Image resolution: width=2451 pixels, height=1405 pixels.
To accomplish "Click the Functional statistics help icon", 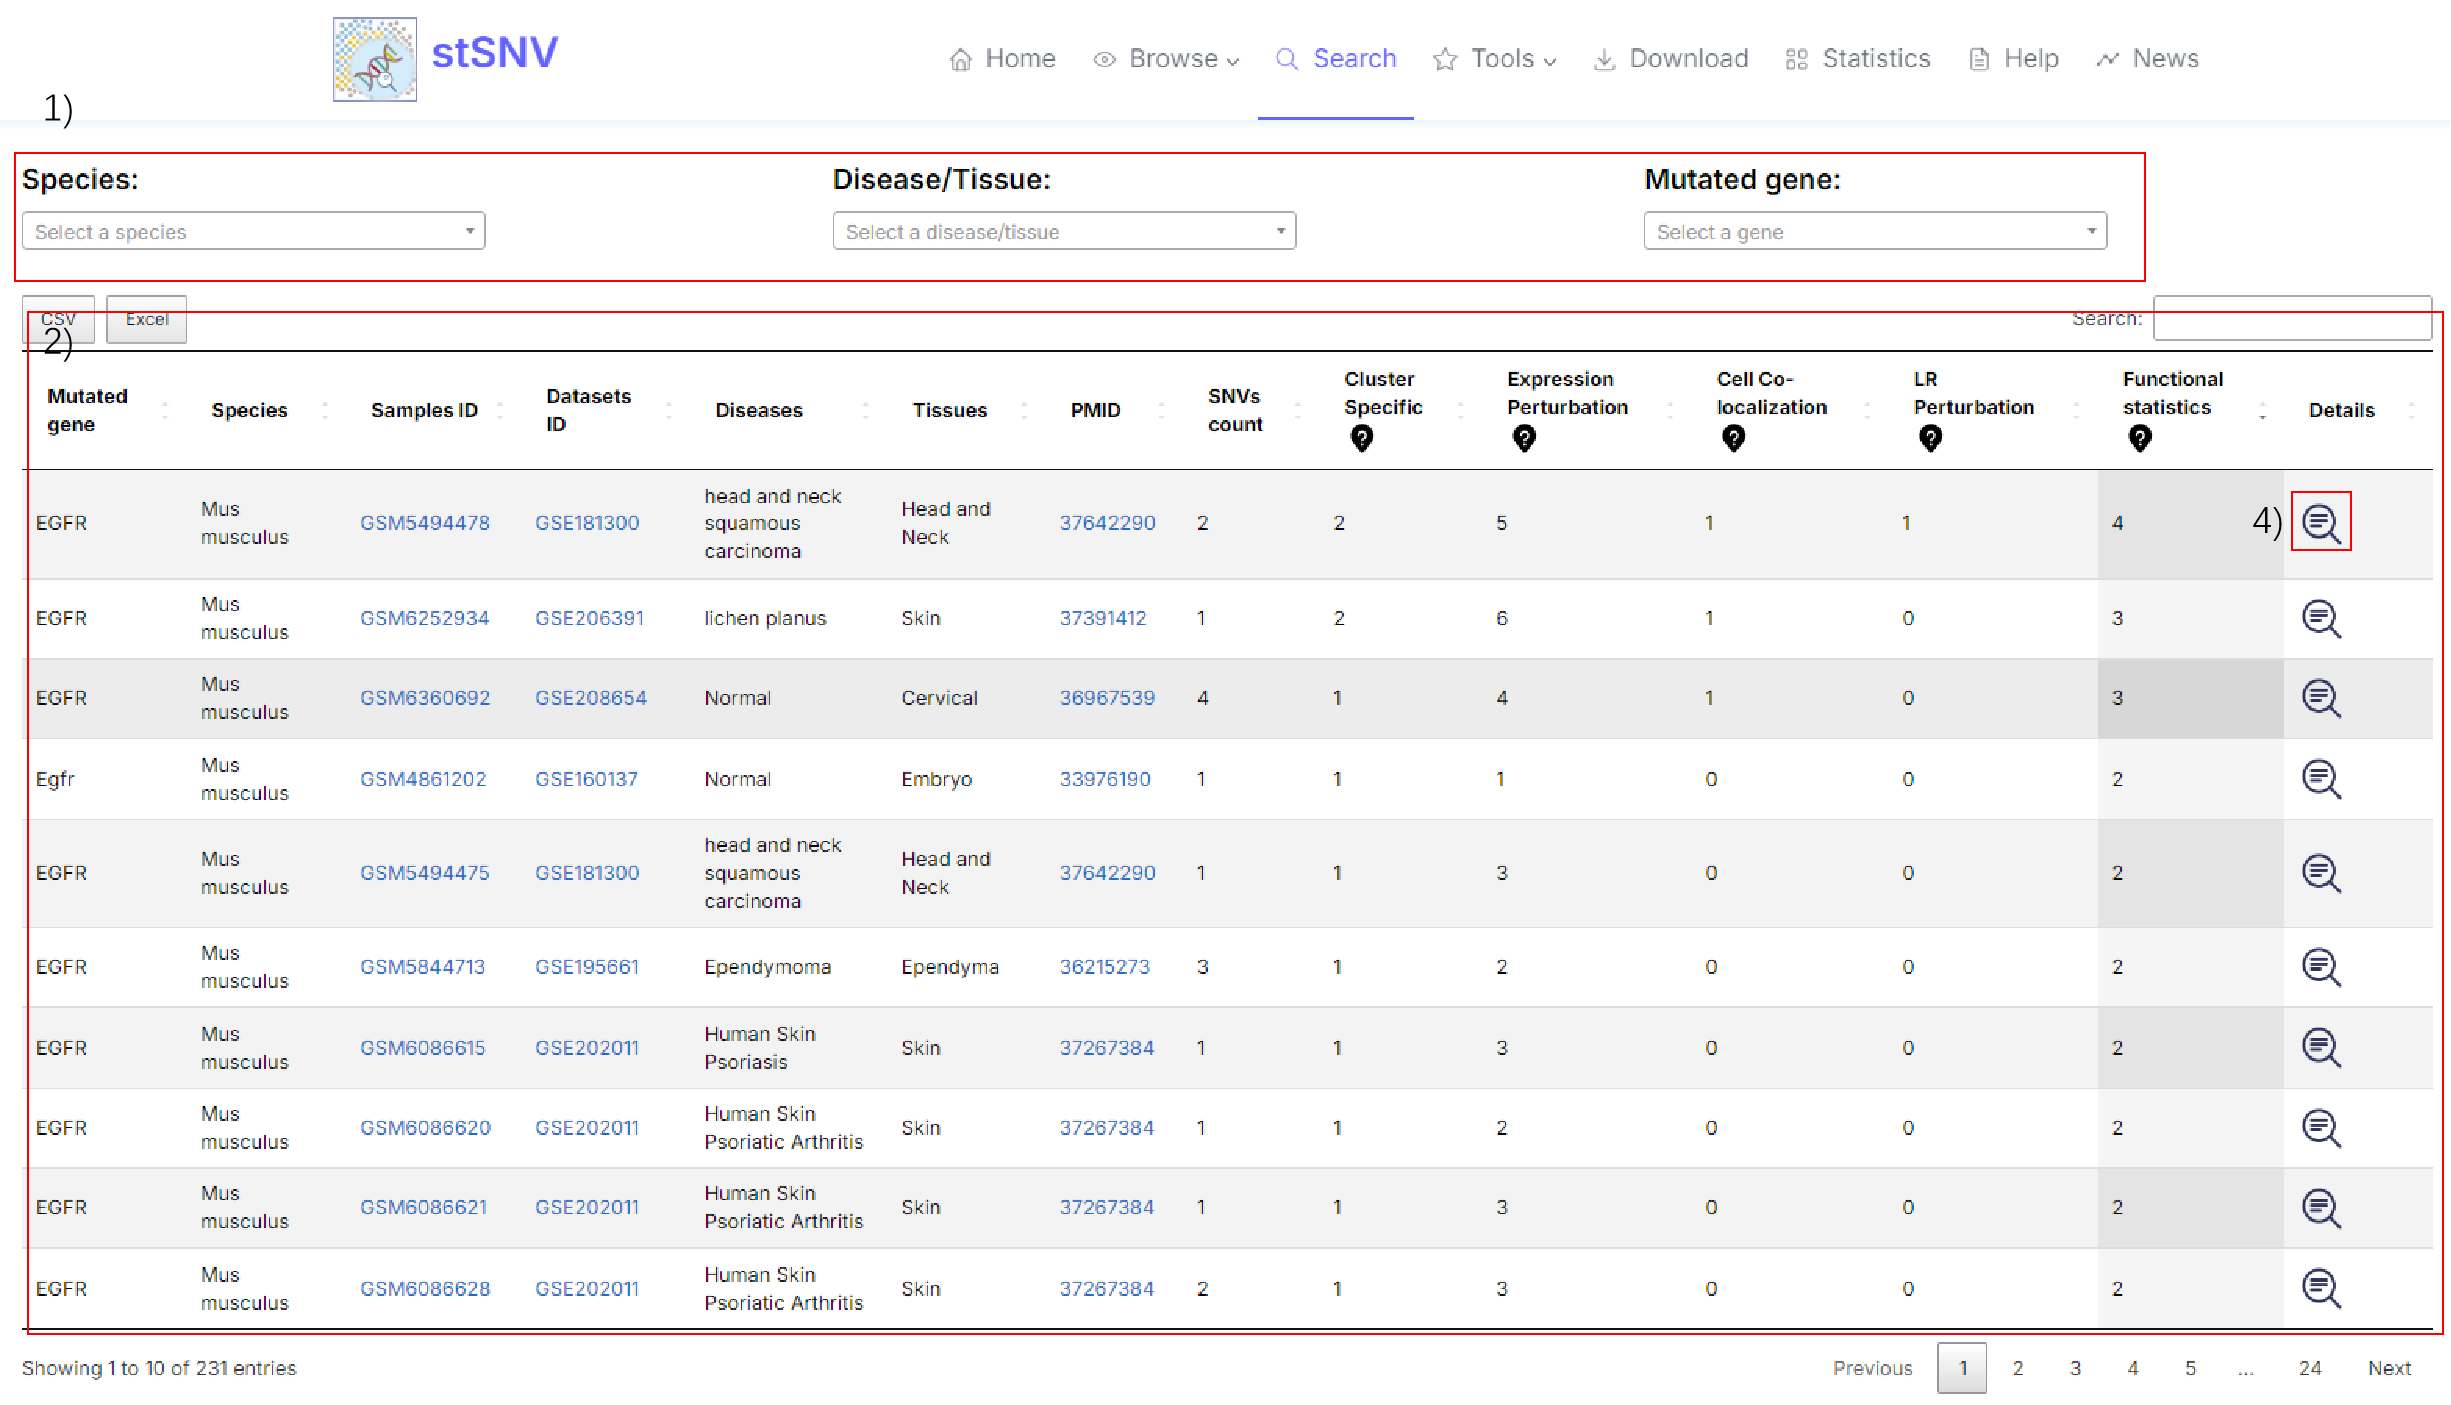I will click(x=2139, y=438).
